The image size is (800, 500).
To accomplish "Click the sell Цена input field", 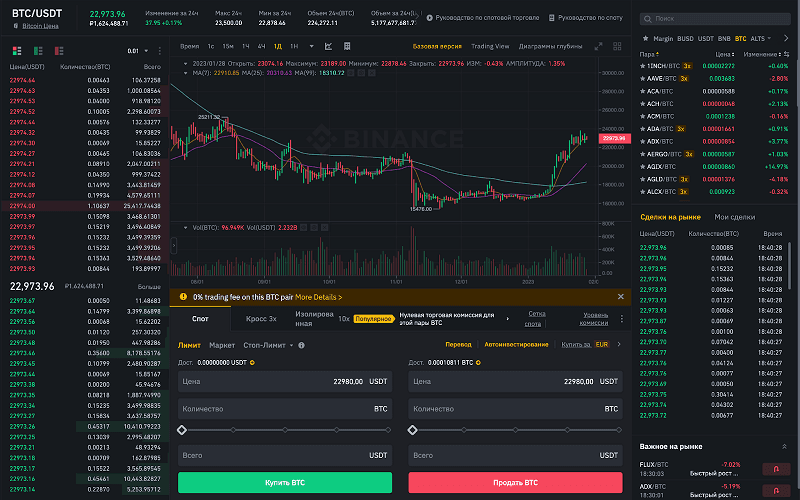I will click(515, 381).
